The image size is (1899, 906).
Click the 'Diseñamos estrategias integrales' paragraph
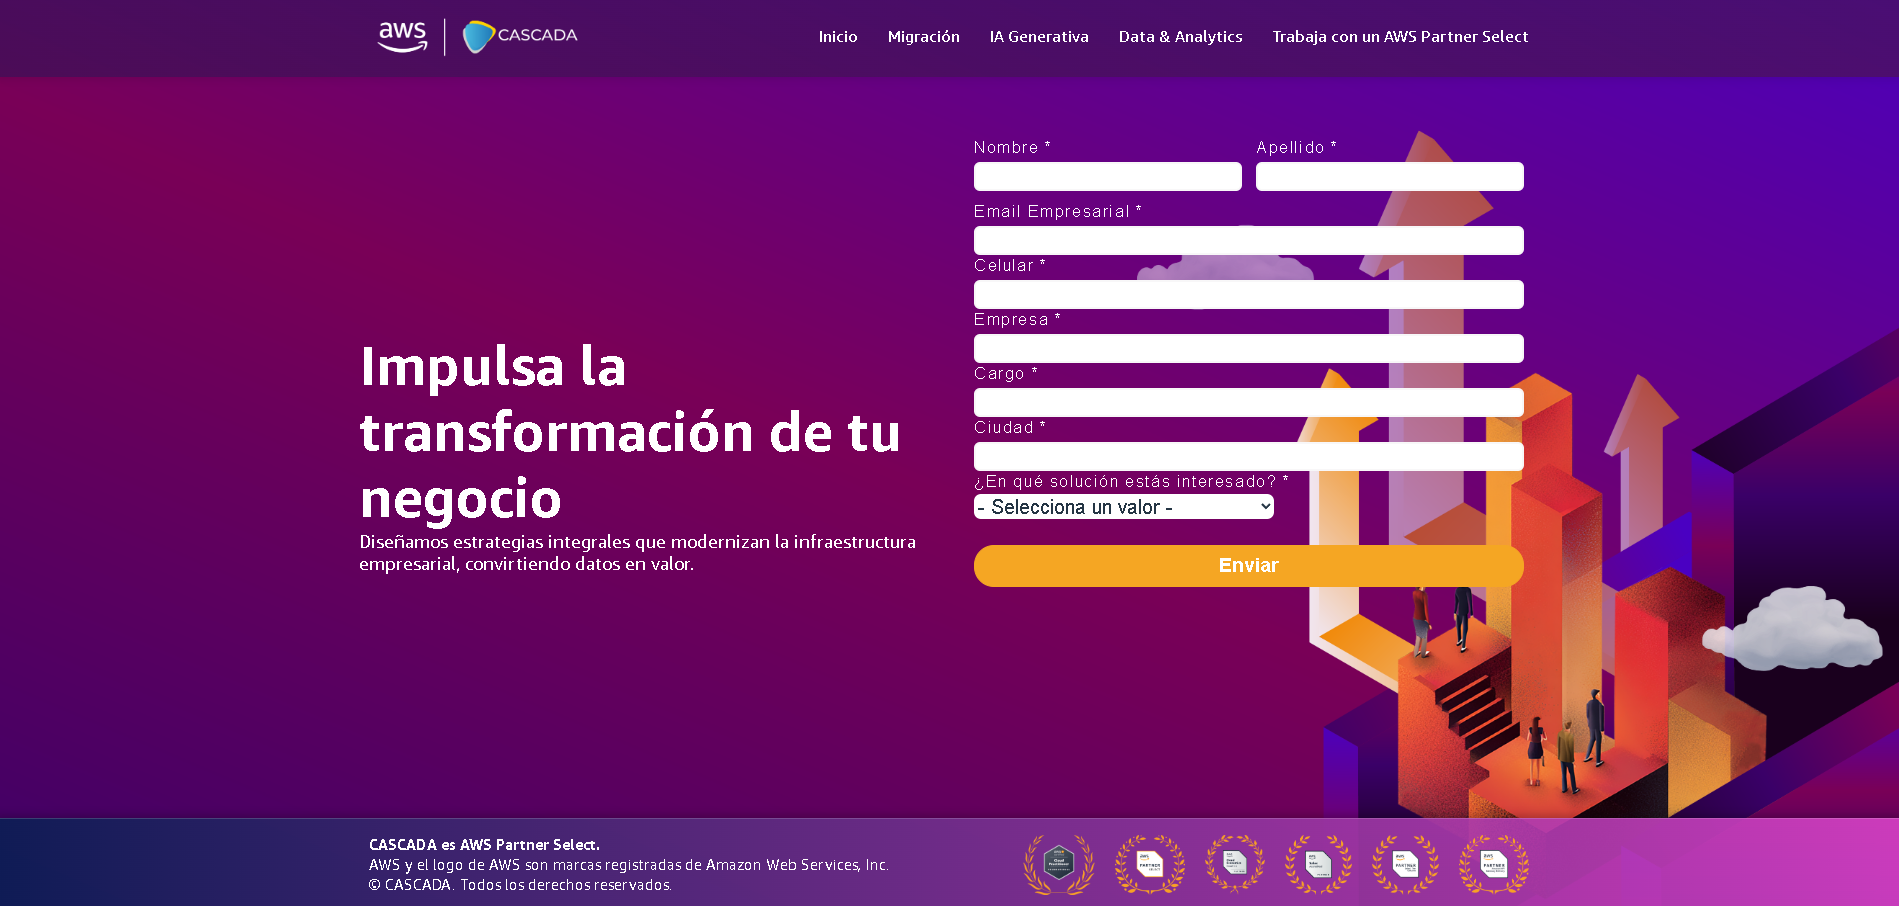click(x=638, y=553)
